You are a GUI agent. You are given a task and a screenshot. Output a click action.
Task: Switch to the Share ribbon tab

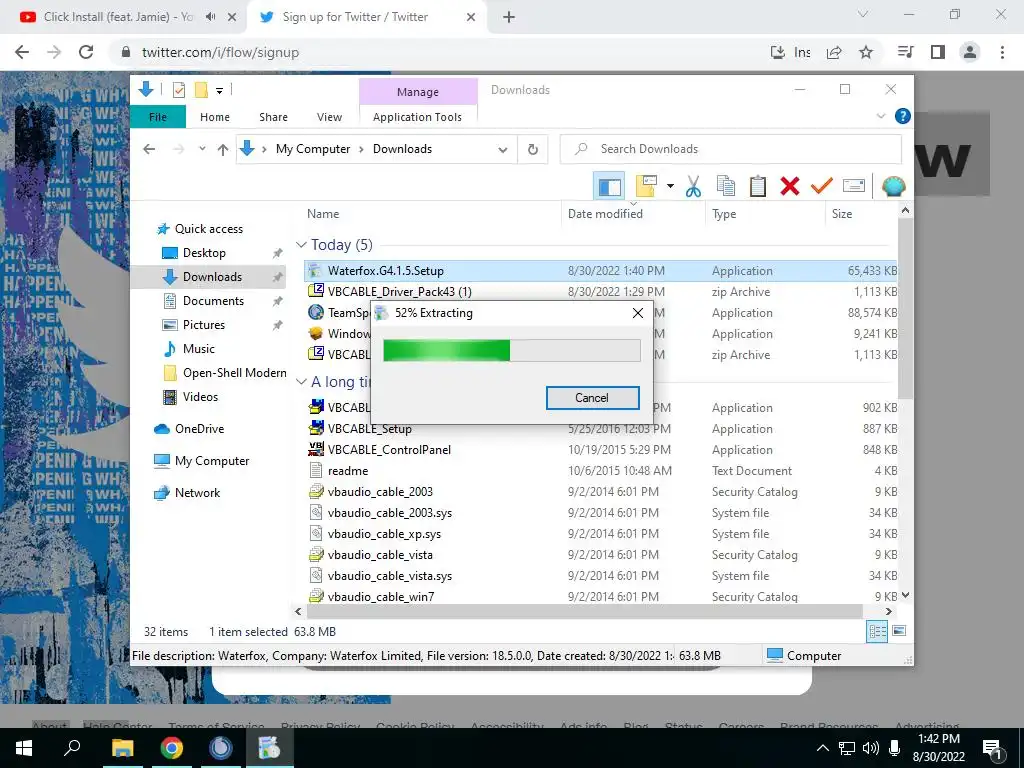273,117
